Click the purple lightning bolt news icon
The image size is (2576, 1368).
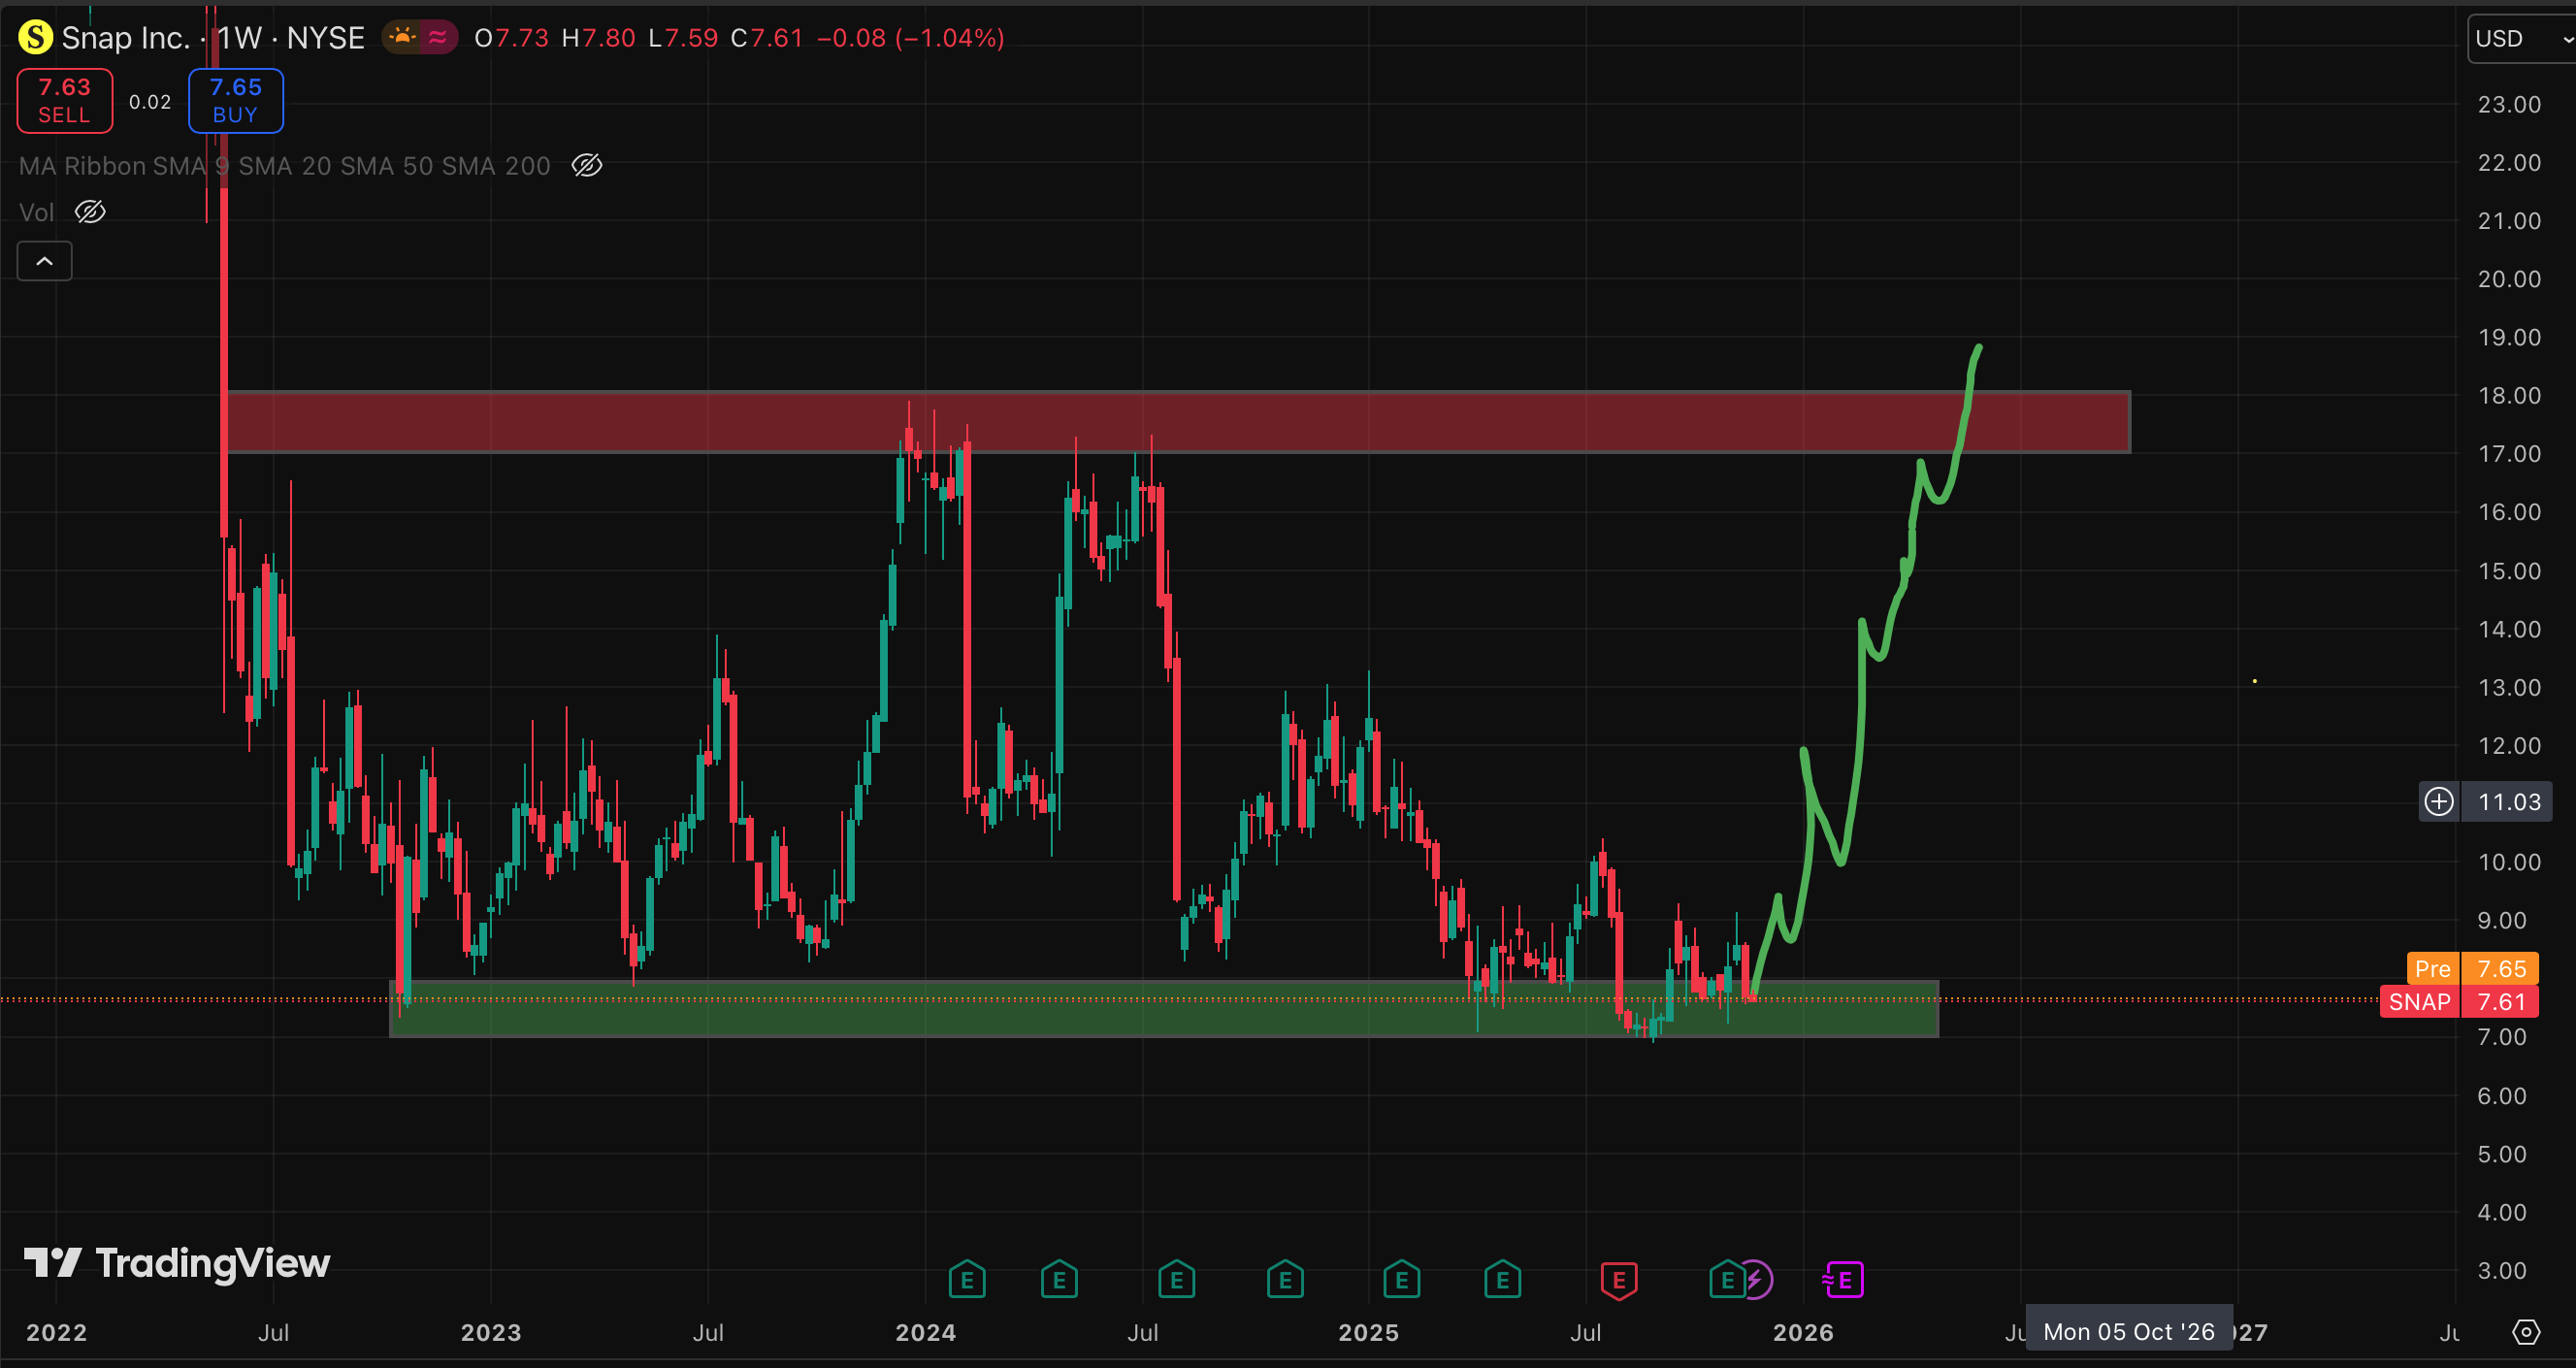tap(1757, 1280)
